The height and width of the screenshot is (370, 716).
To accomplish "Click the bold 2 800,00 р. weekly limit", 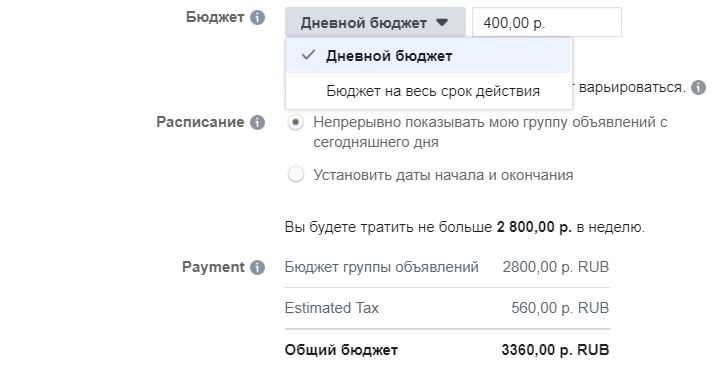I will point(534,227).
